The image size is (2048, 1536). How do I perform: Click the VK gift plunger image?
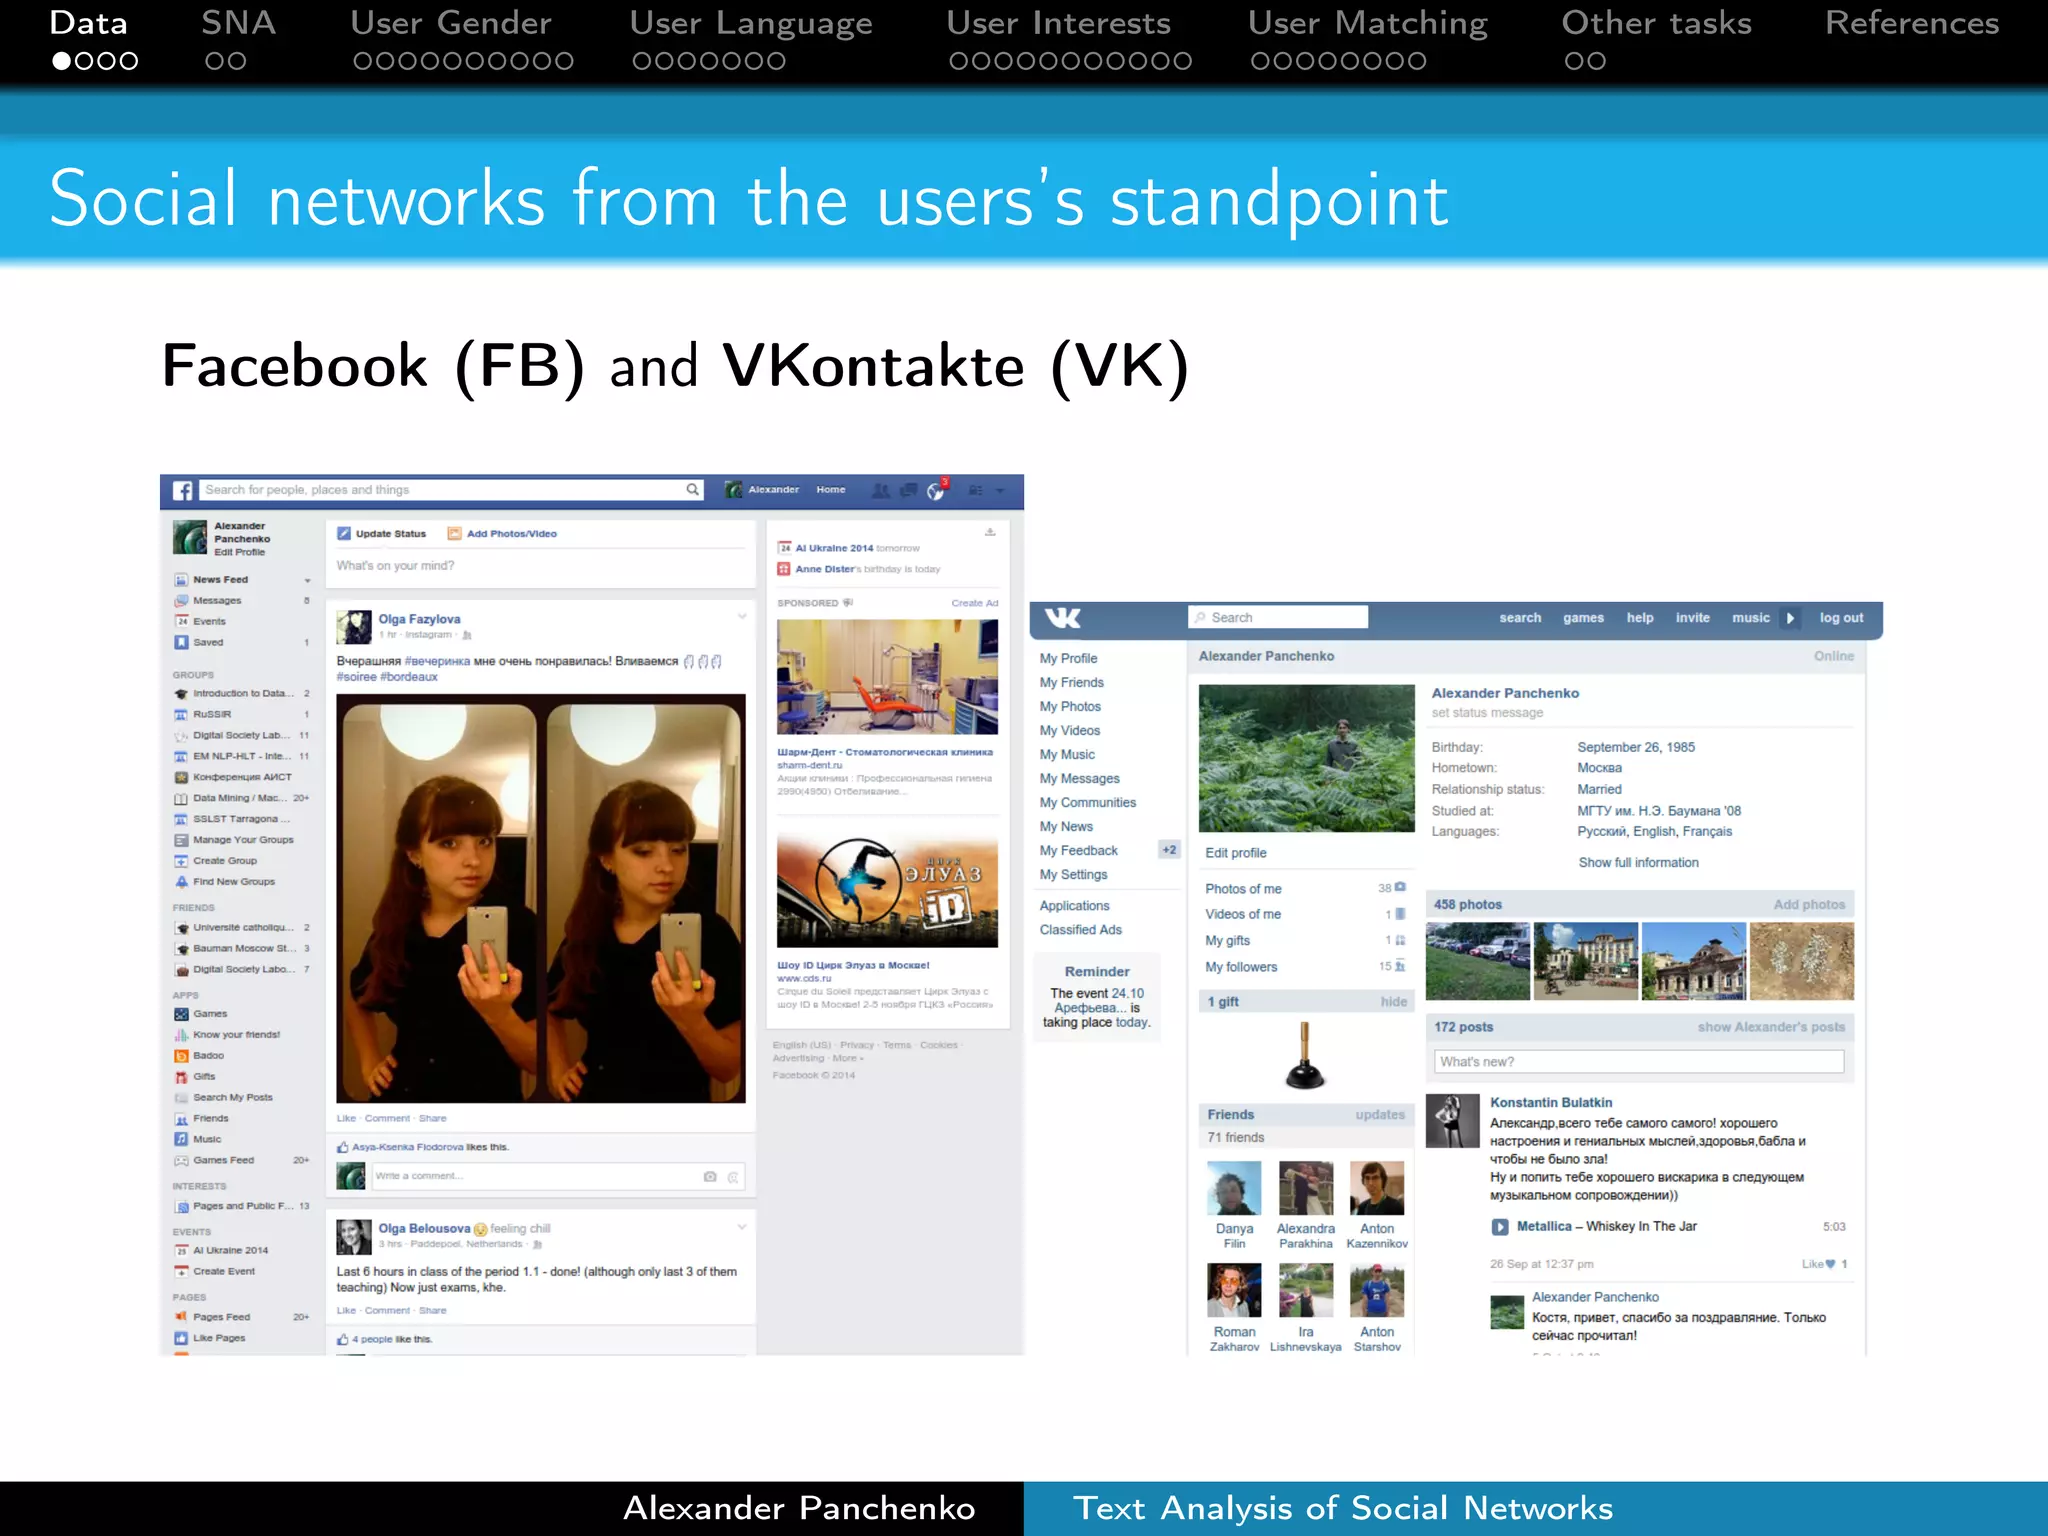pyautogui.click(x=1304, y=1055)
